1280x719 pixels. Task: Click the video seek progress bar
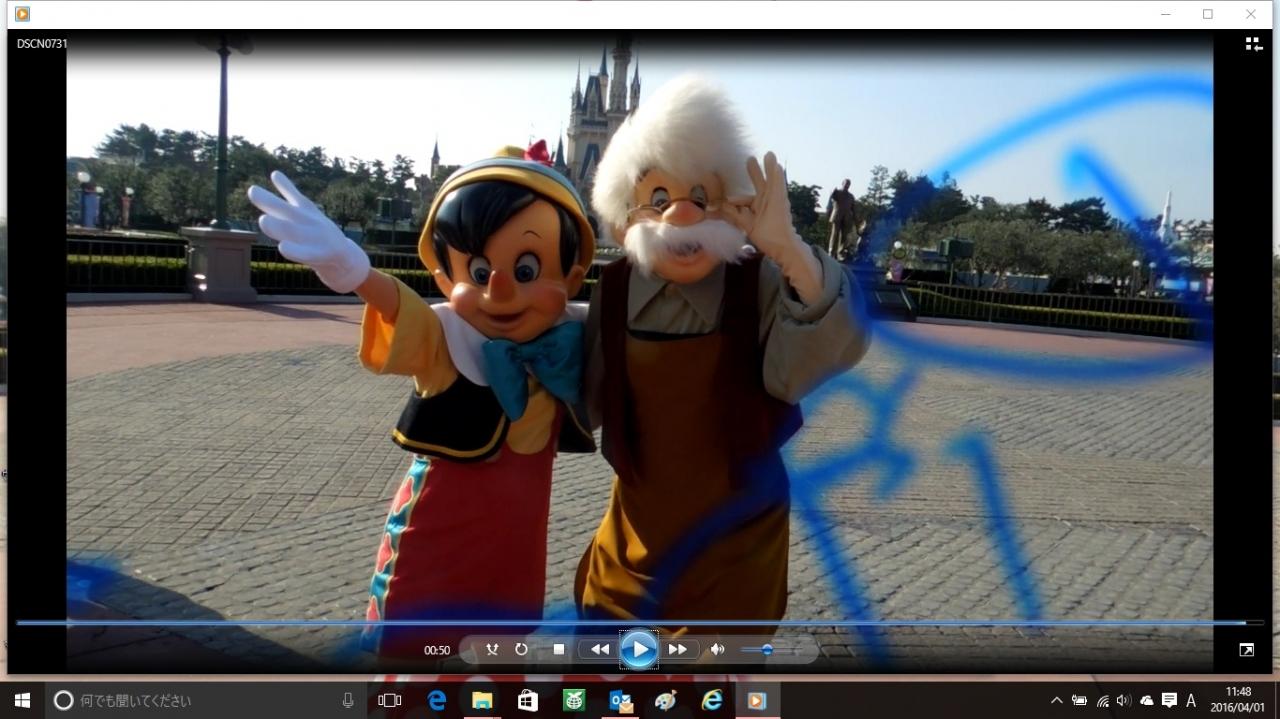click(x=640, y=622)
